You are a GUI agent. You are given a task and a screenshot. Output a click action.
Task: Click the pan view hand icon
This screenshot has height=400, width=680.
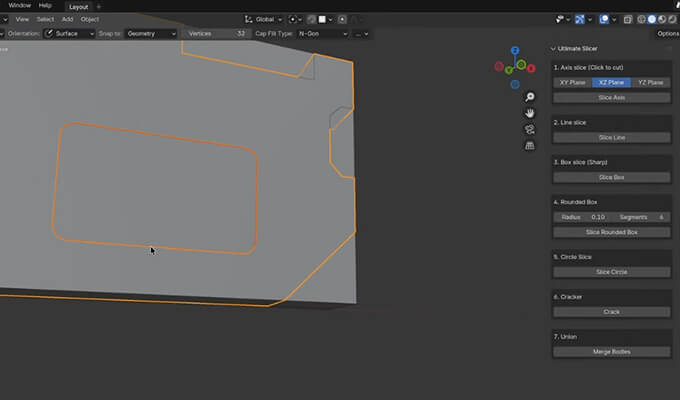pyautogui.click(x=530, y=113)
